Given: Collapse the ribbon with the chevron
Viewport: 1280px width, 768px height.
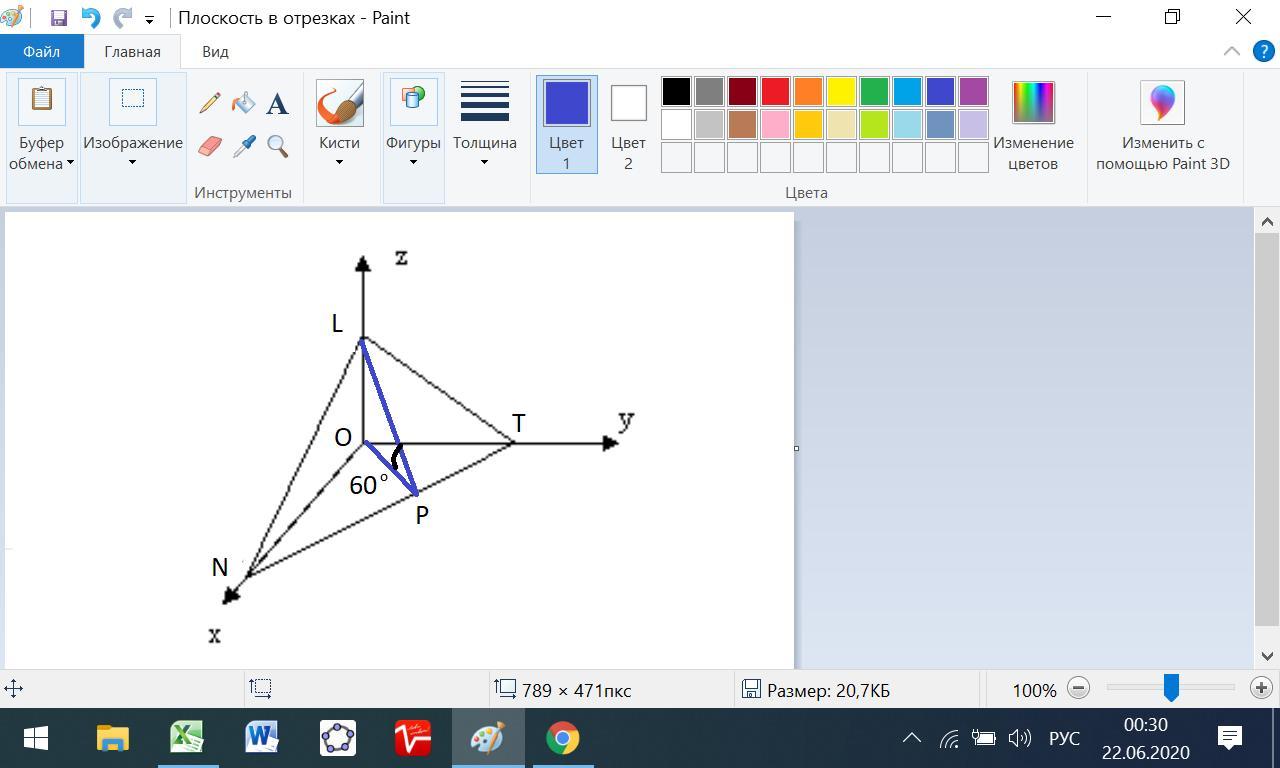Looking at the screenshot, I should [x=1232, y=51].
